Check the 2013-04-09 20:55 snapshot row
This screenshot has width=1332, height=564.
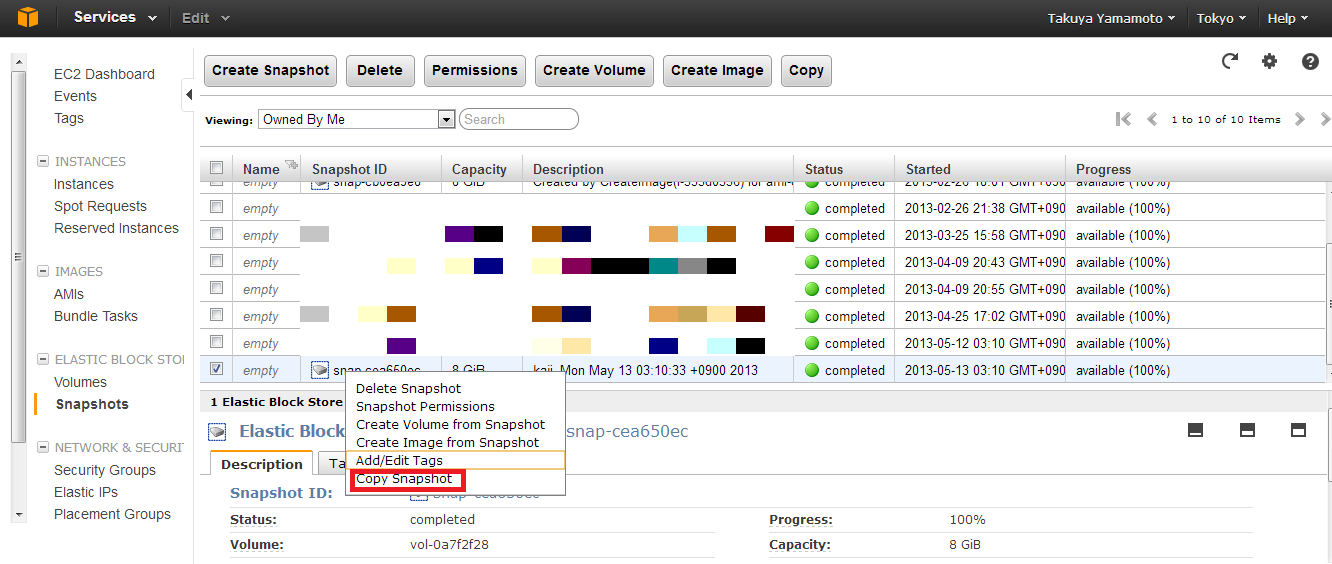click(x=216, y=288)
